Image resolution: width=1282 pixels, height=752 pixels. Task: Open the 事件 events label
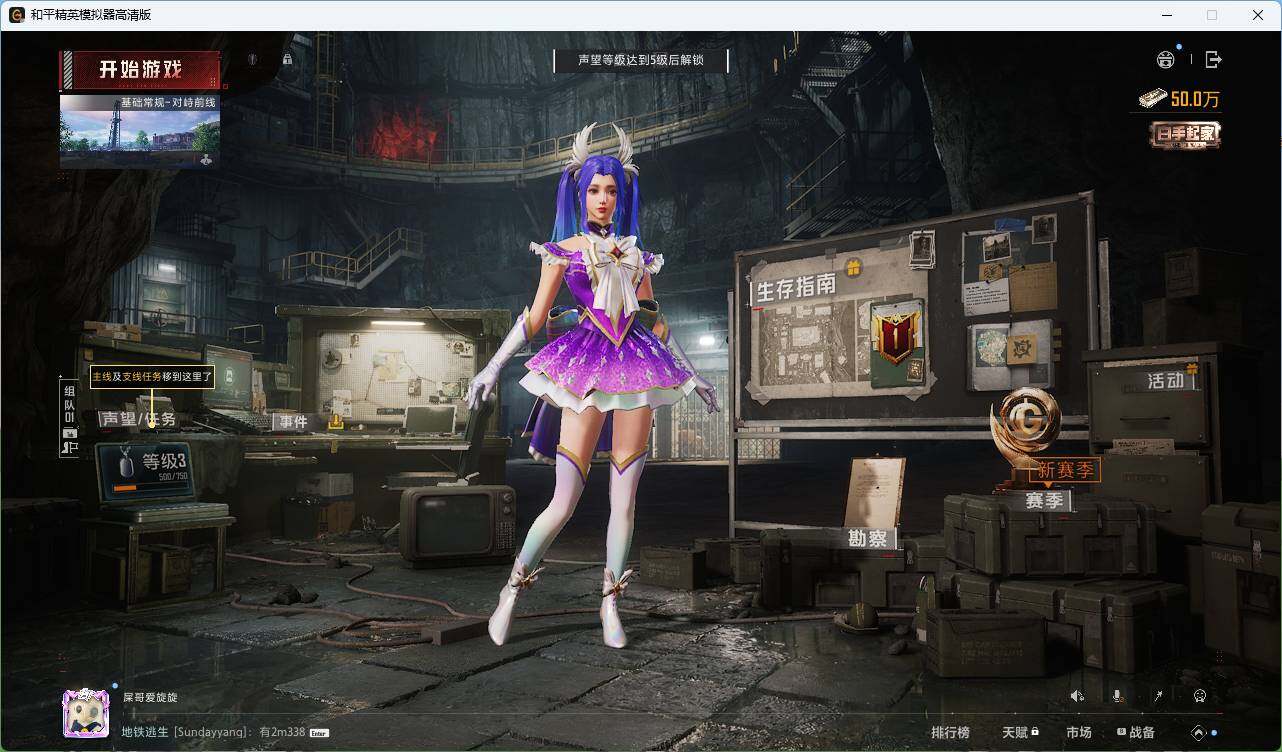(293, 422)
